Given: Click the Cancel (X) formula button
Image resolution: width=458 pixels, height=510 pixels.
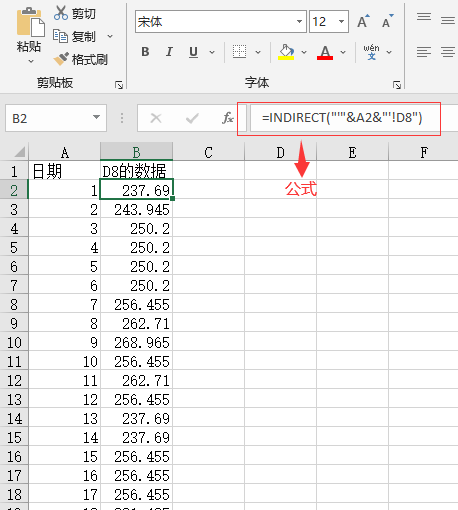Looking at the screenshot, I should point(156,118).
